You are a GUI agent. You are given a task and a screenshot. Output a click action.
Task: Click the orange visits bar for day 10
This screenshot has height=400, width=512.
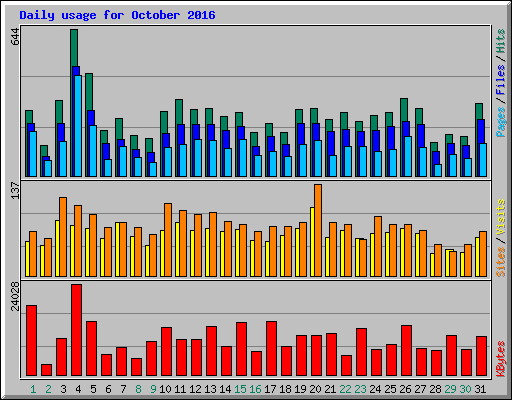pyautogui.click(x=168, y=240)
